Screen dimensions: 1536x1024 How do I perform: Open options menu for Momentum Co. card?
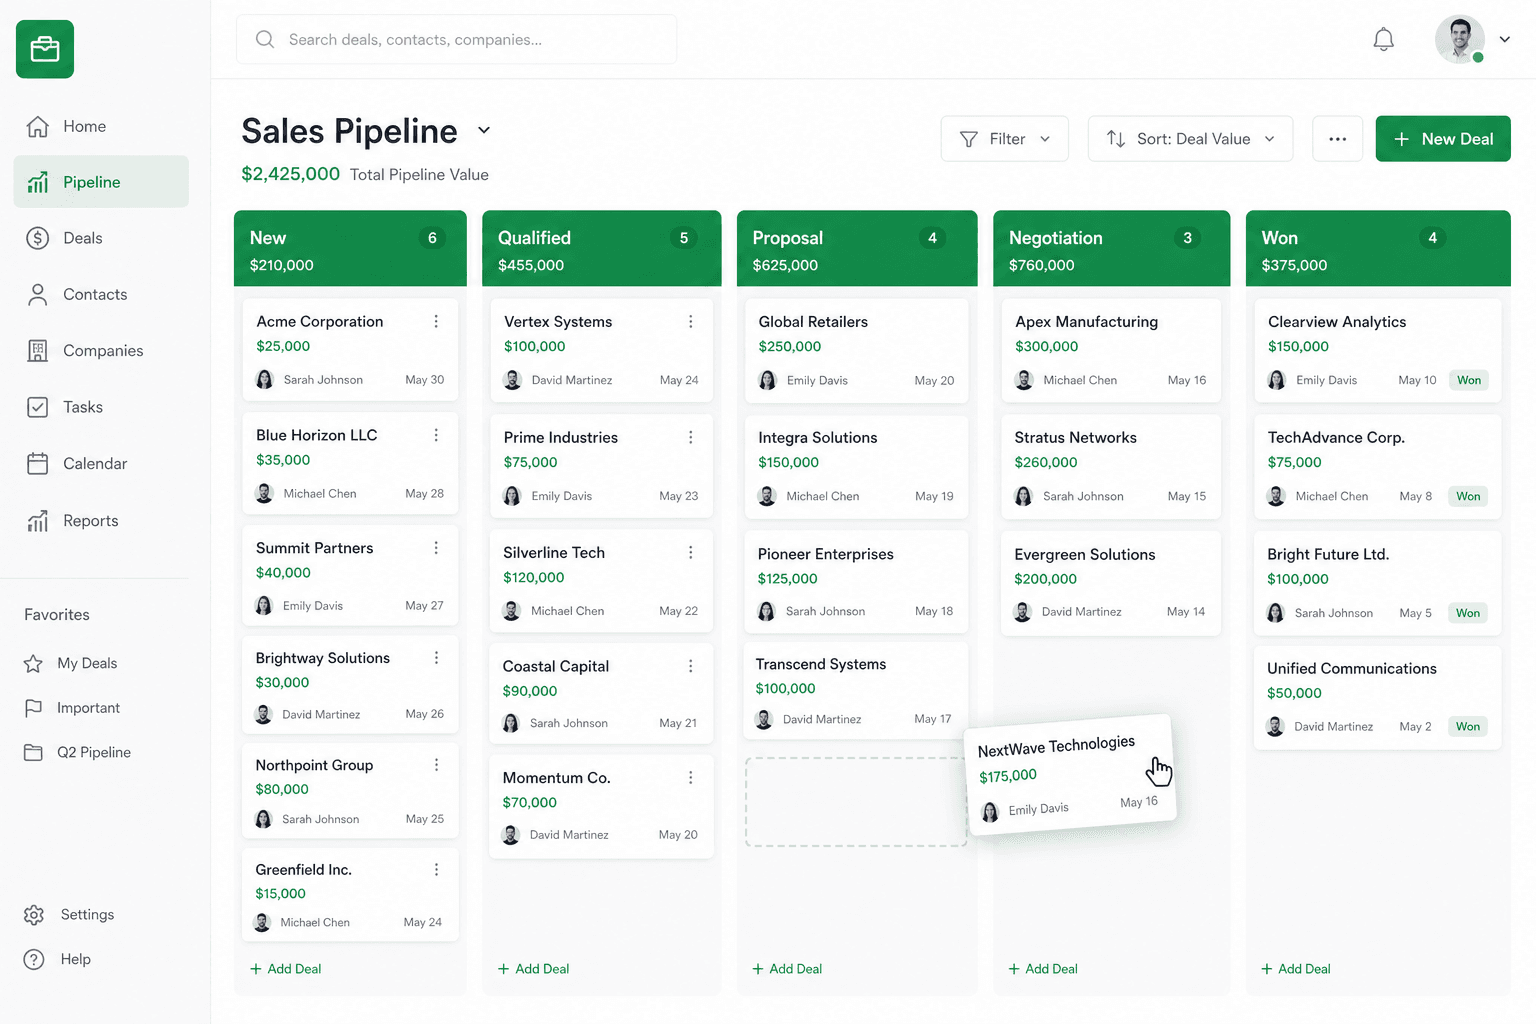691,777
